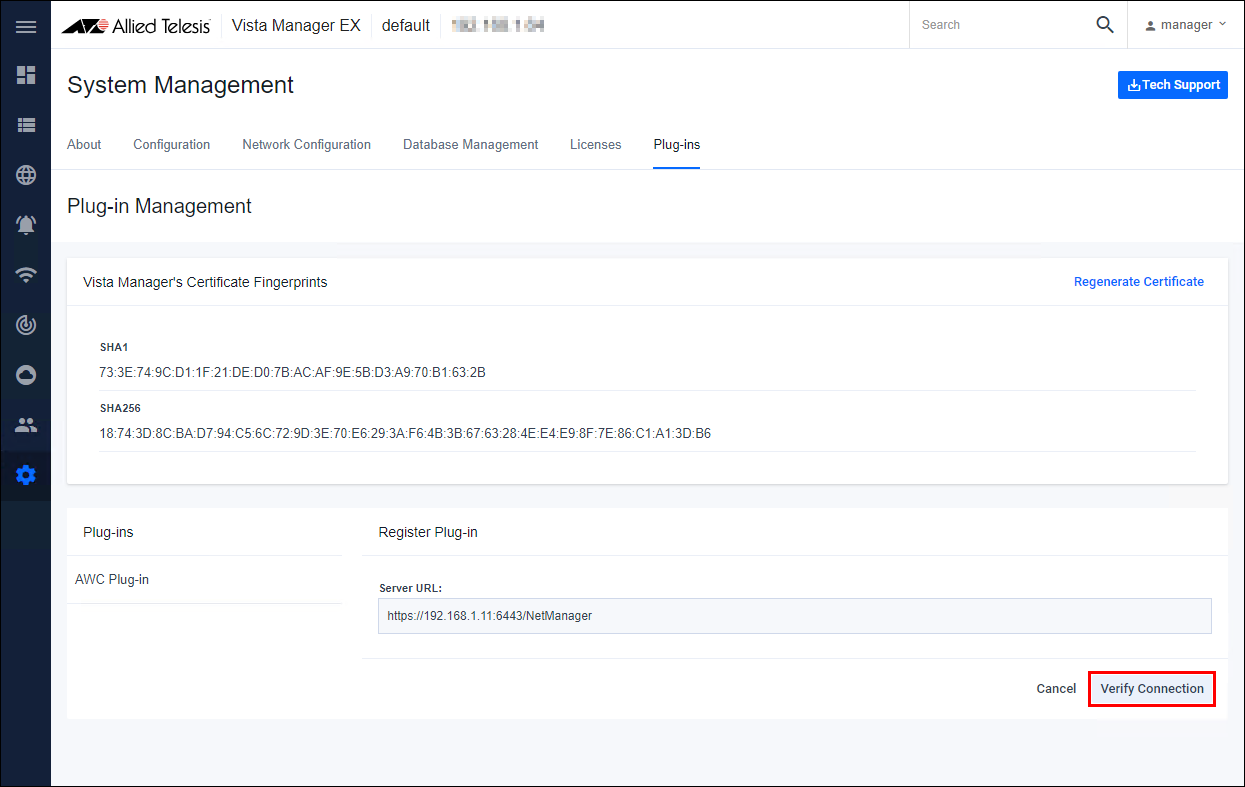This screenshot has width=1245, height=787.
Task: Open the dashboard grid icon in sidebar
Action: (26, 75)
